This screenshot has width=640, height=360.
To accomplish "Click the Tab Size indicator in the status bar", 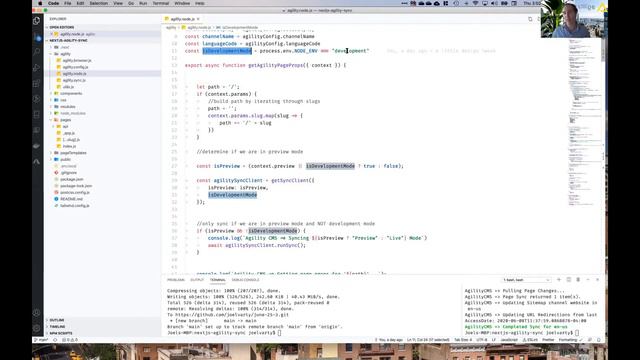I will pos(463,340).
